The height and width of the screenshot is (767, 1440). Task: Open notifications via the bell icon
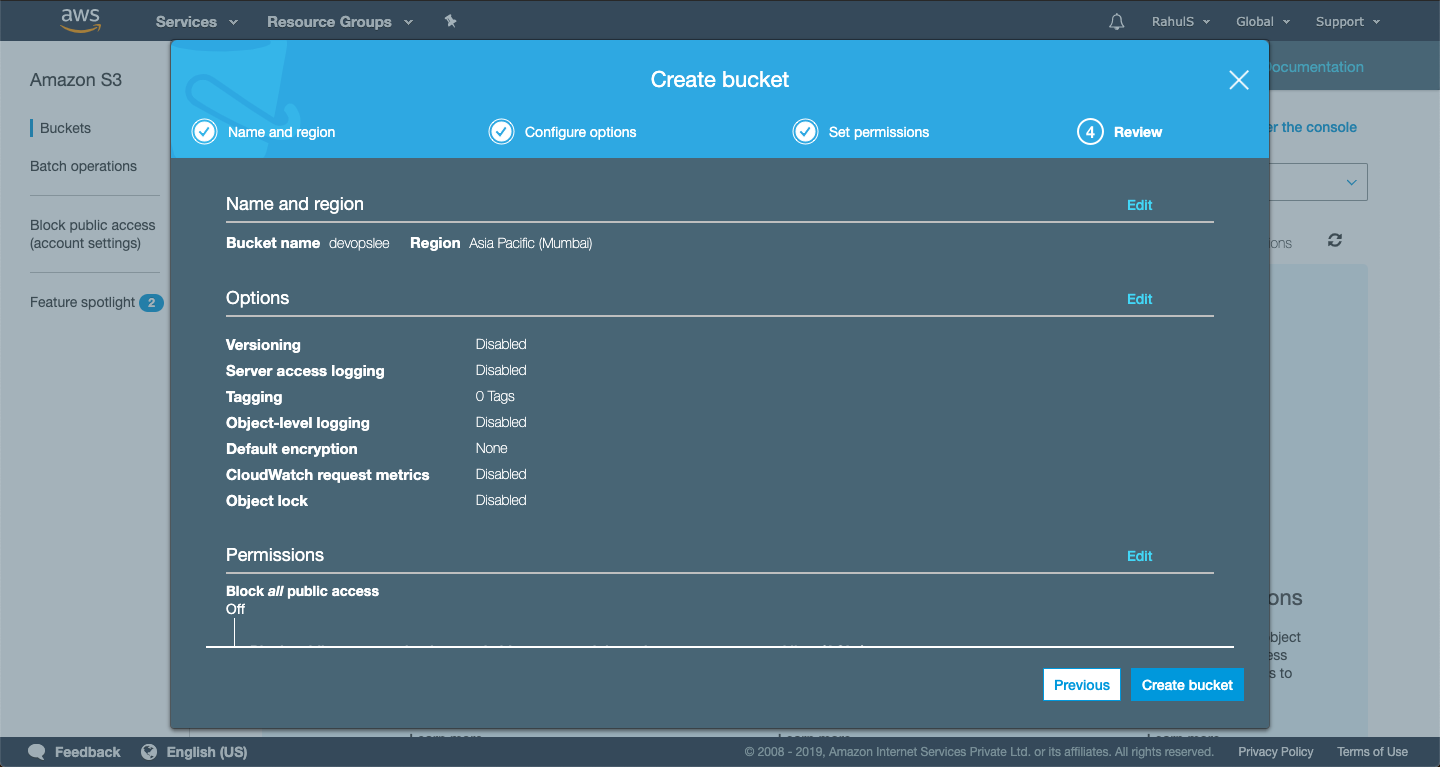pos(1116,21)
